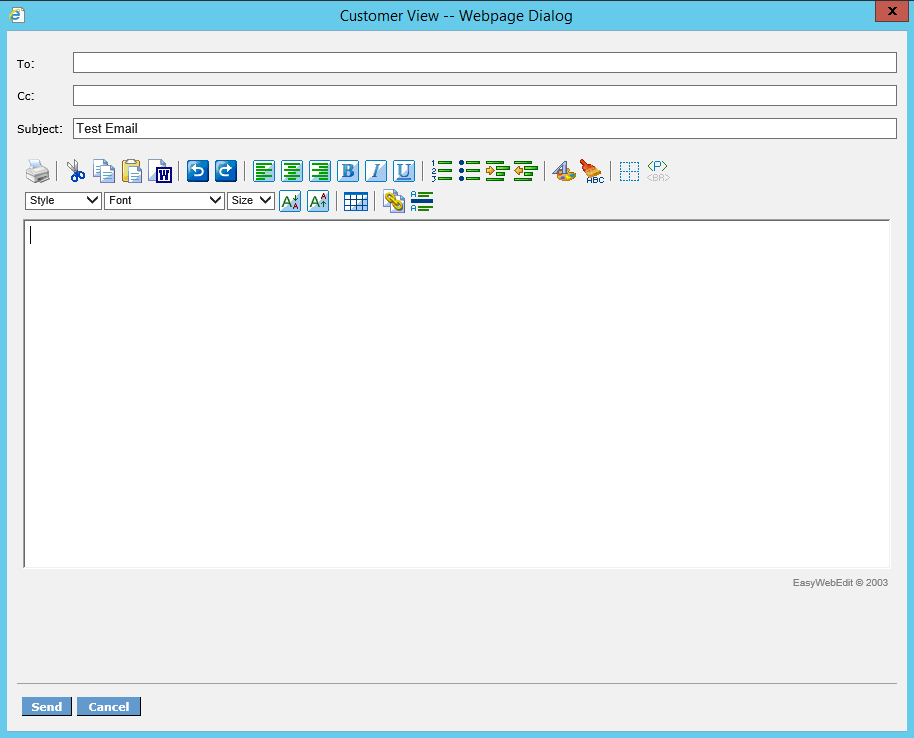The height and width of the screenshot is (738, 914).
Task: Toggle bold formatting
Action: pos(348,171)
